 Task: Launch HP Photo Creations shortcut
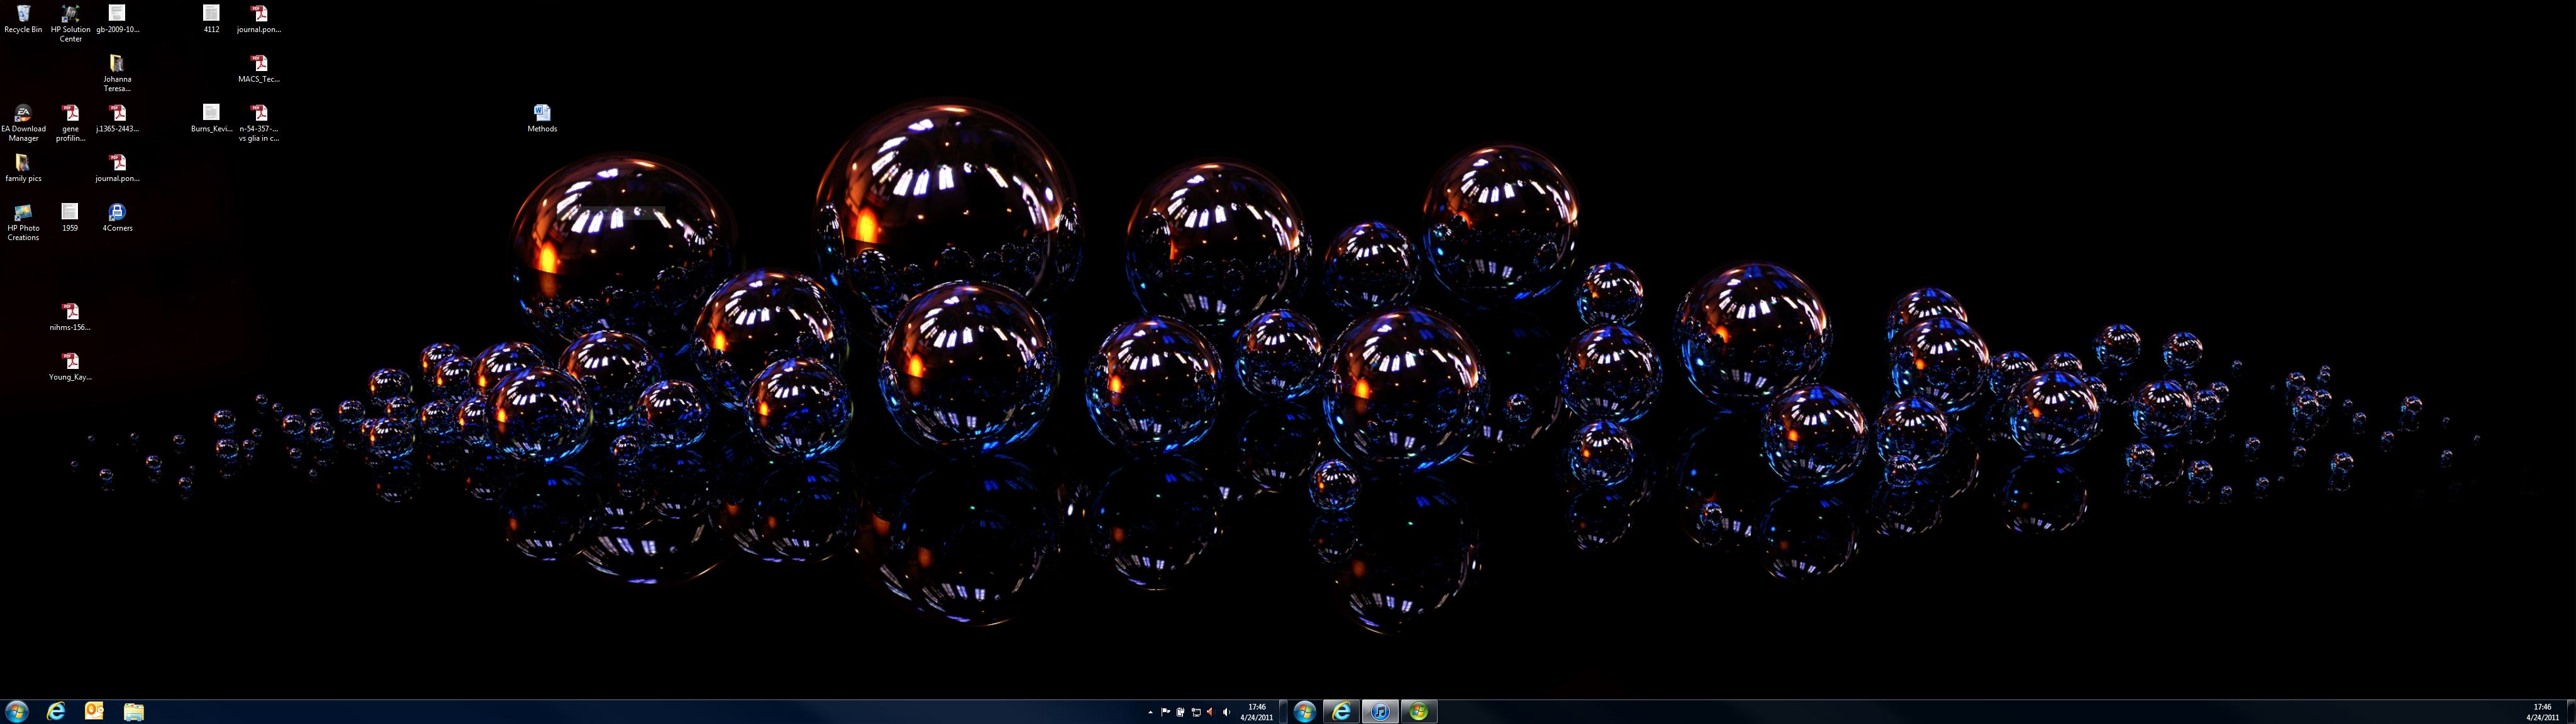[x=23, y=213]
